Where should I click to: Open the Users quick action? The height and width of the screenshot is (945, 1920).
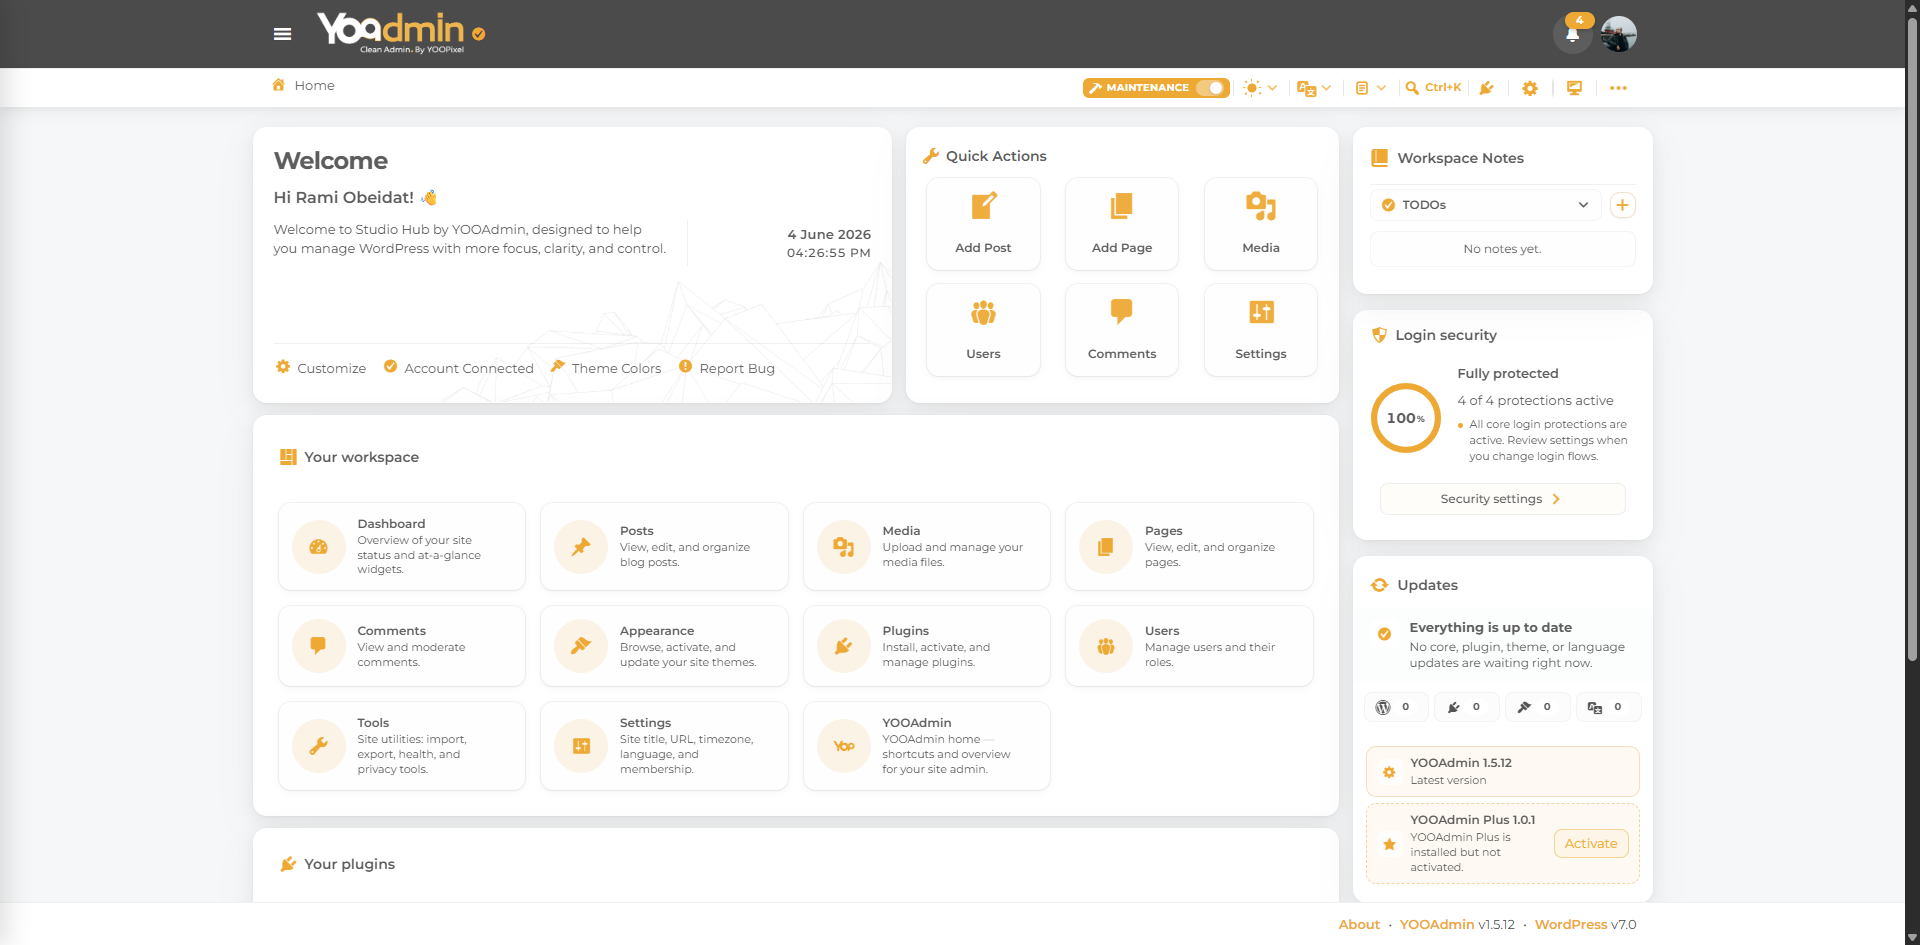click(983, 330)
